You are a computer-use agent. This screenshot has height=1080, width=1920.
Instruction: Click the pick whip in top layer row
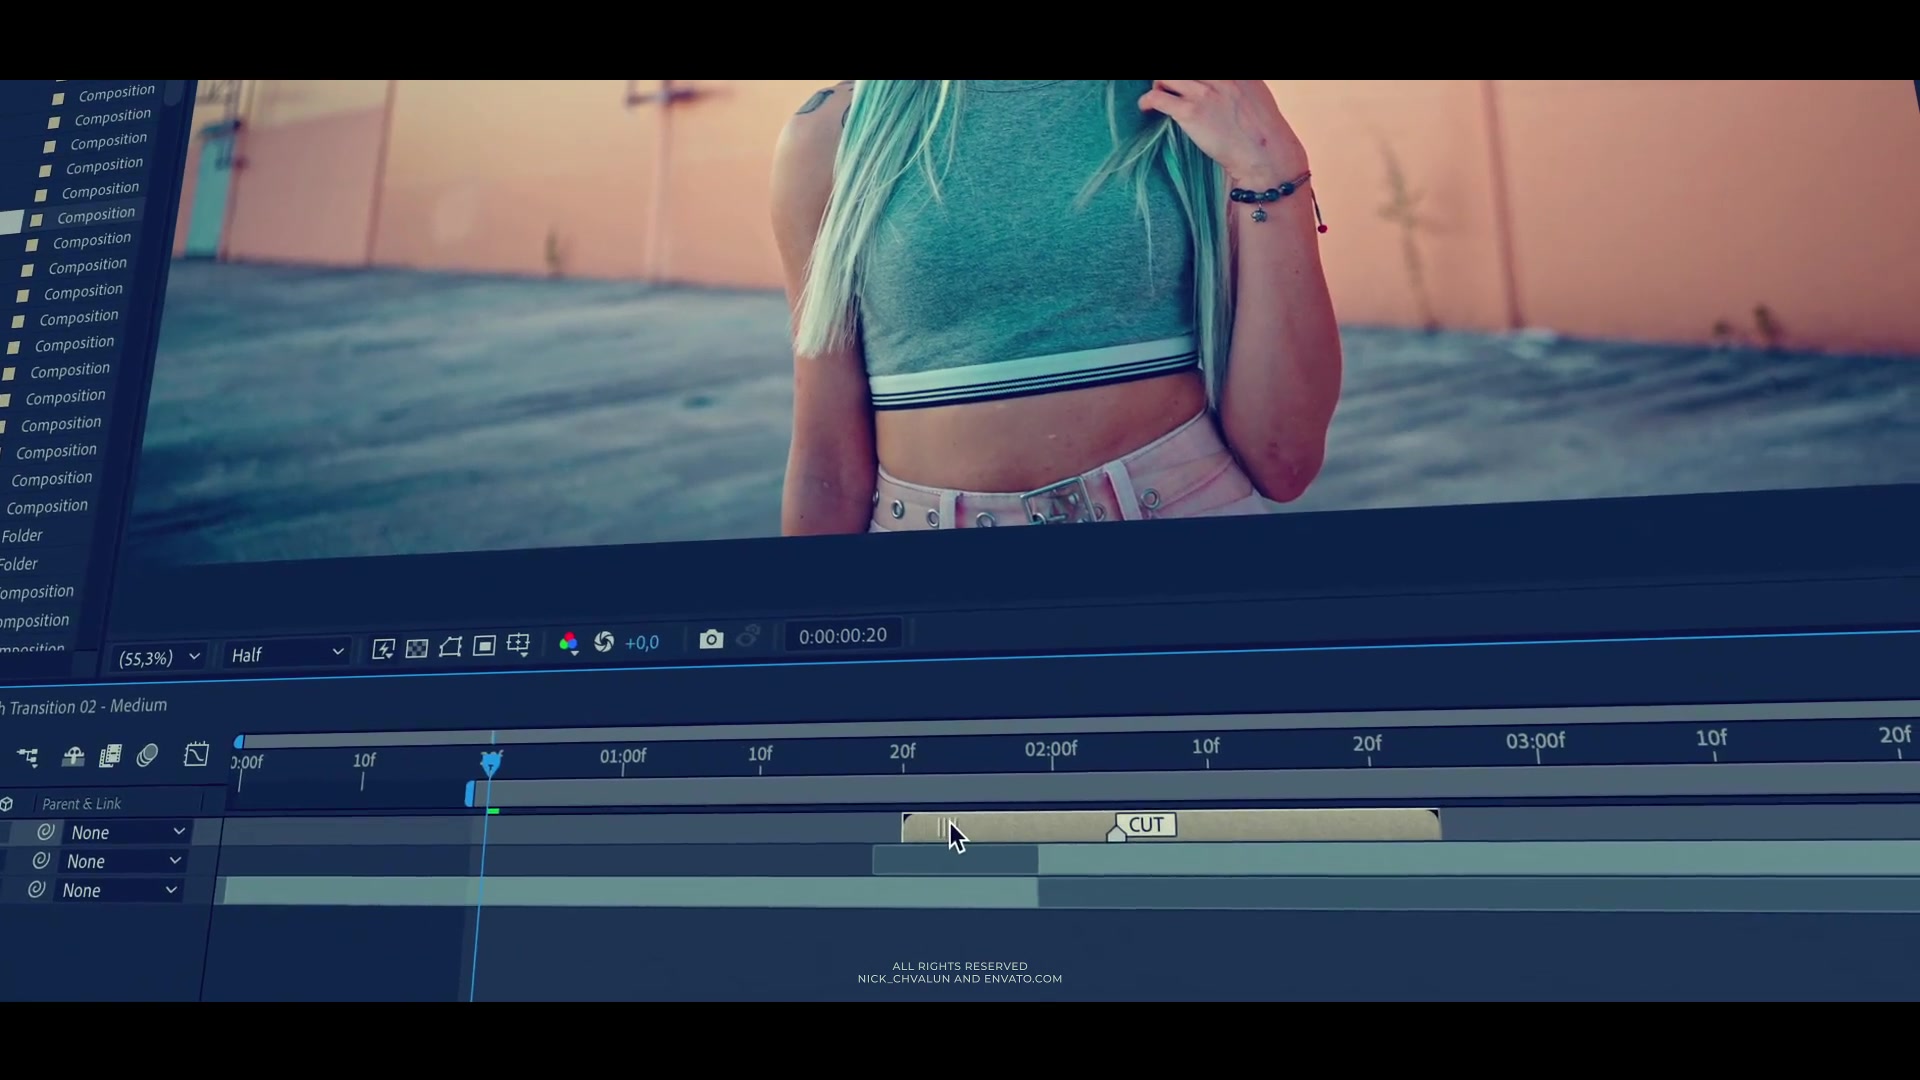tap(45, 832)
